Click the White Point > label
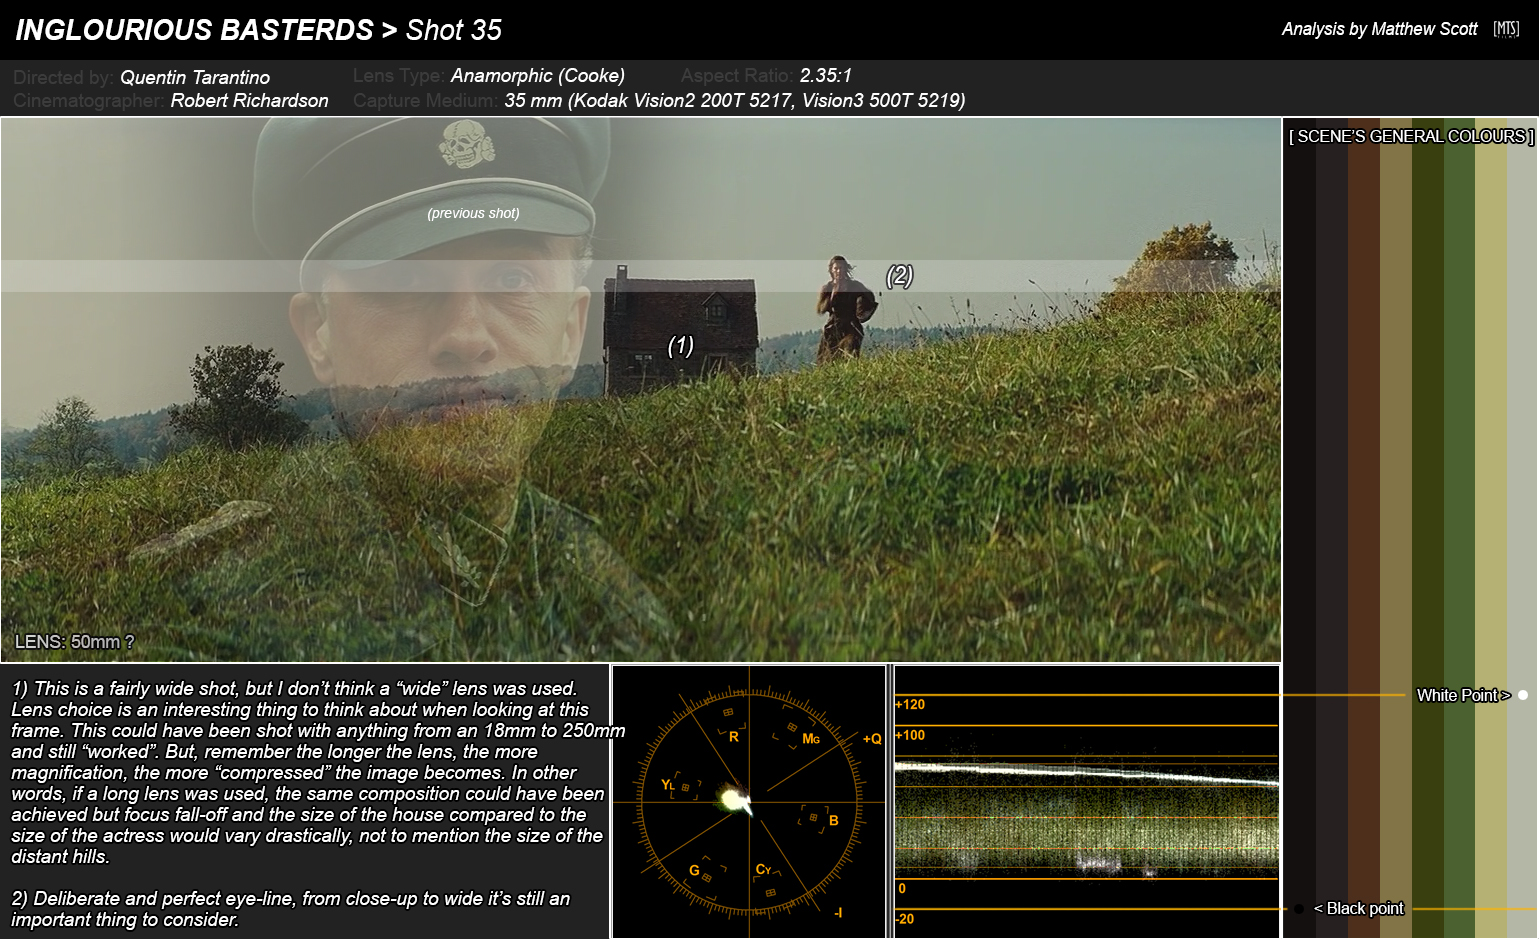Image resolution: width=1539 pixels, height=939 pixels. [1463, 695]
